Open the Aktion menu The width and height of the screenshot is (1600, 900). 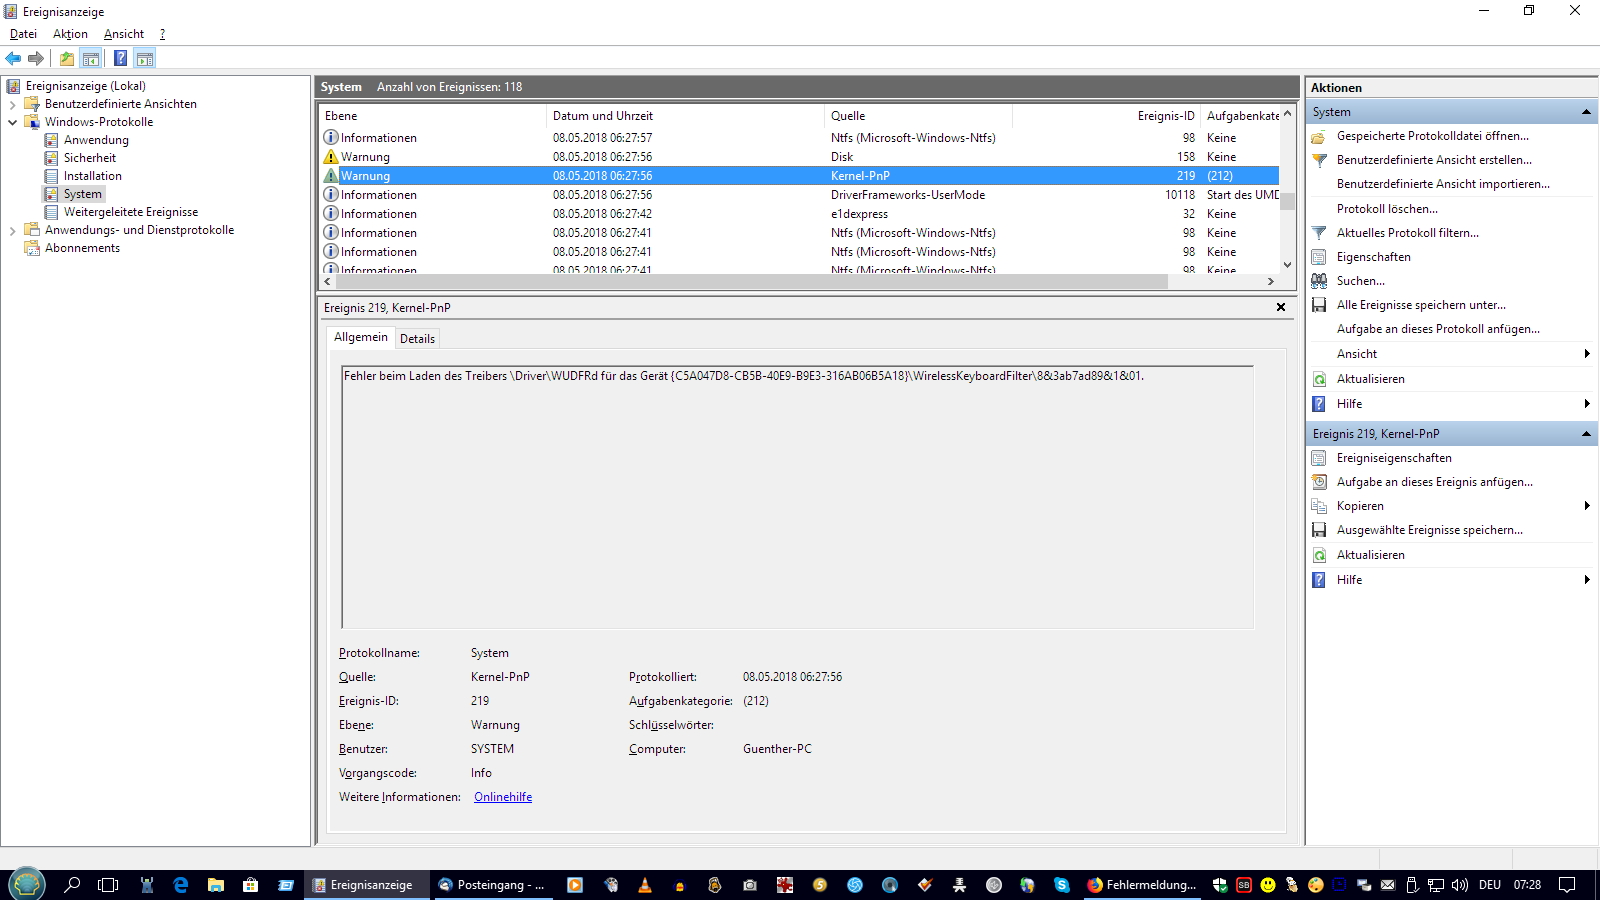pos(70,34)
